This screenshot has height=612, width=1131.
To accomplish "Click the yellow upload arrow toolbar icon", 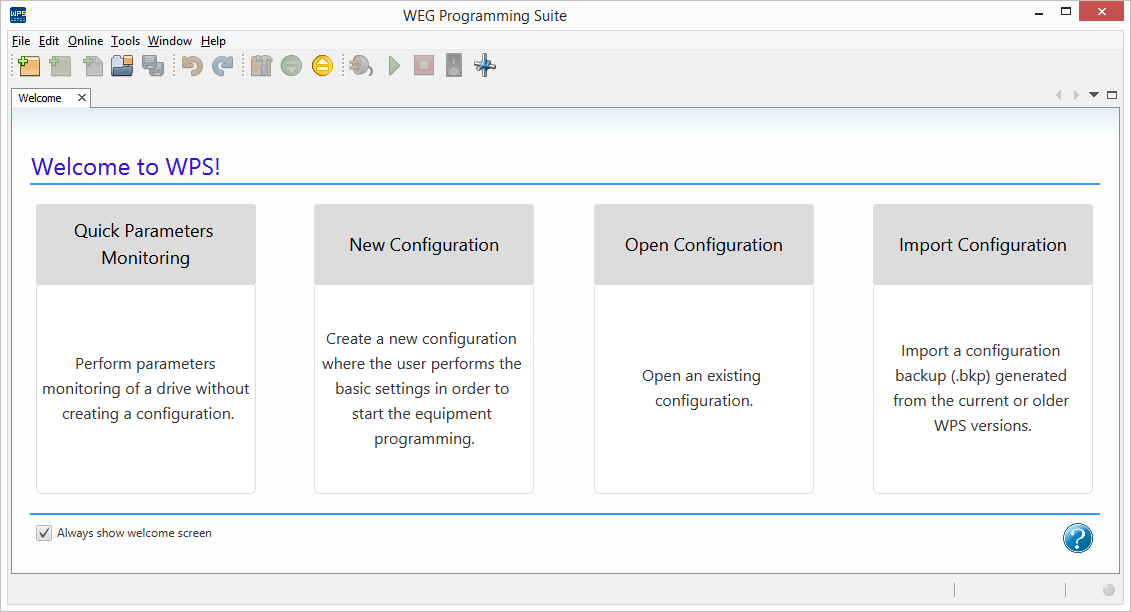I will point(321,66).
